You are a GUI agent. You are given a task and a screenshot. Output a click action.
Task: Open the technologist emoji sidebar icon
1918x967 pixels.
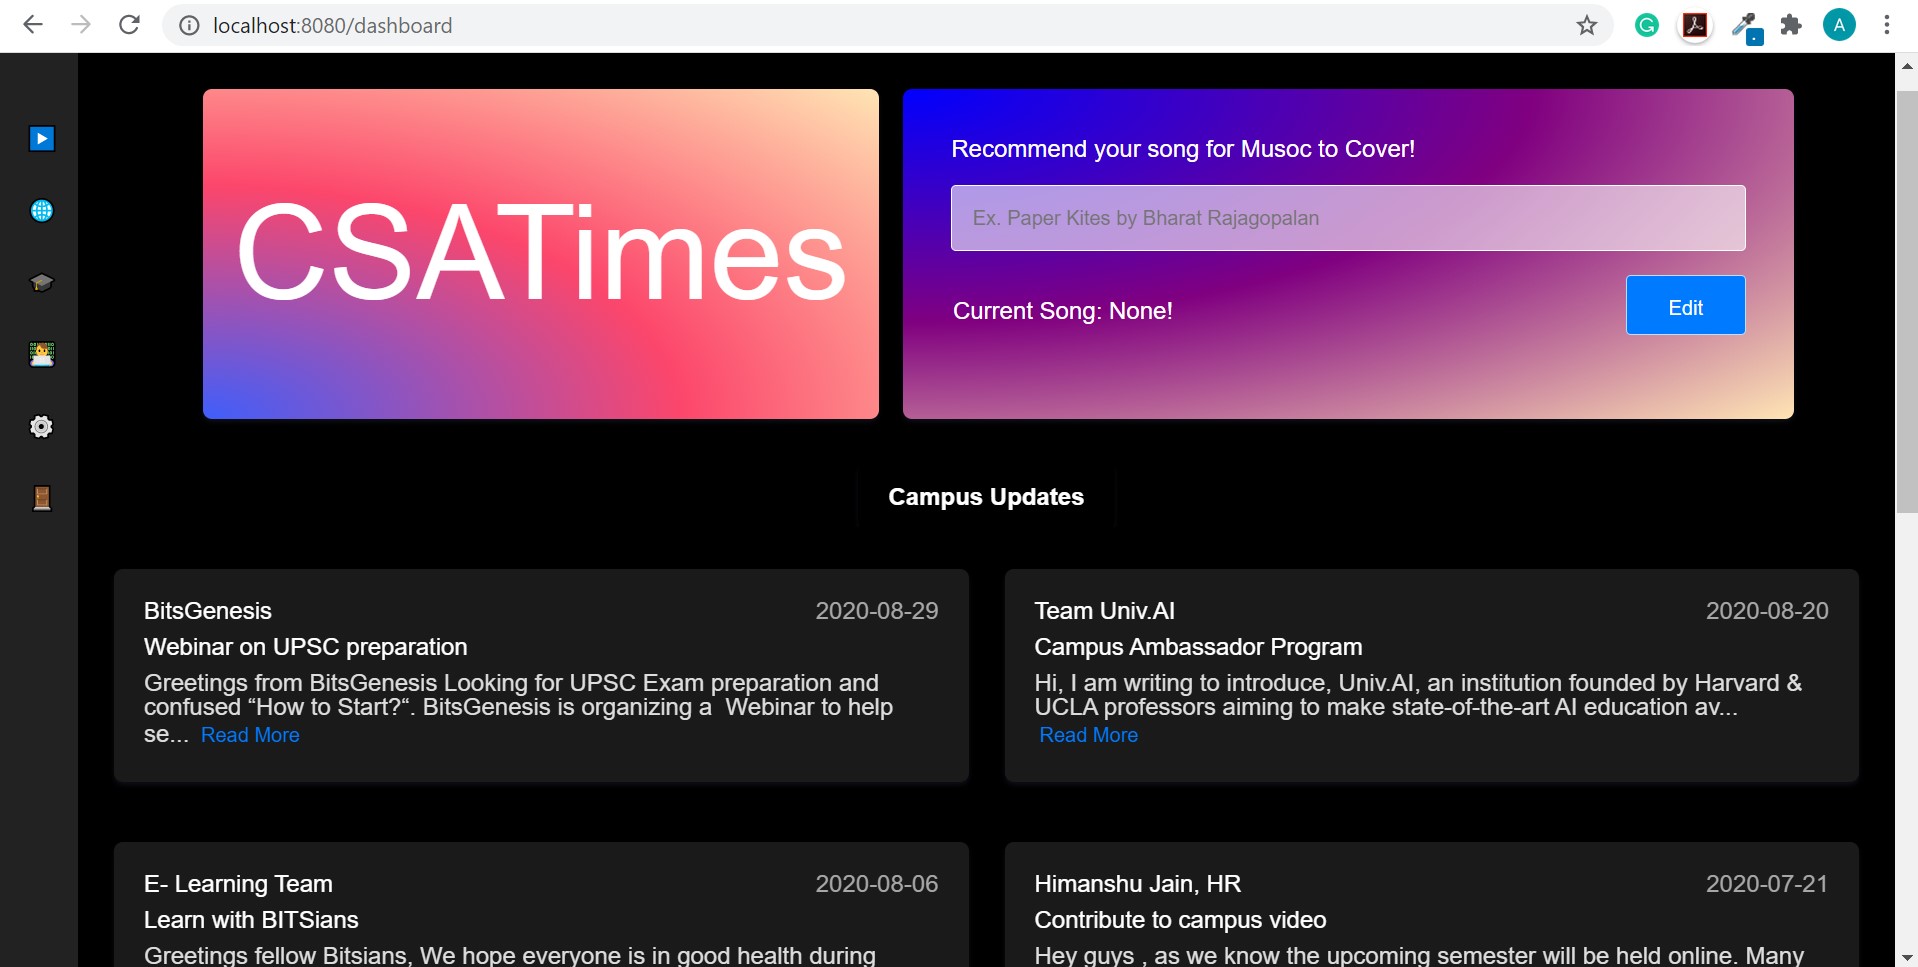pyautogui.click(x=41, y=354)
